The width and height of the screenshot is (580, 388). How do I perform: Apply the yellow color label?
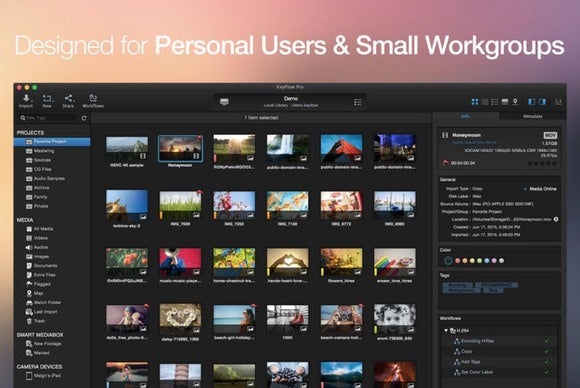click(472, 261)
